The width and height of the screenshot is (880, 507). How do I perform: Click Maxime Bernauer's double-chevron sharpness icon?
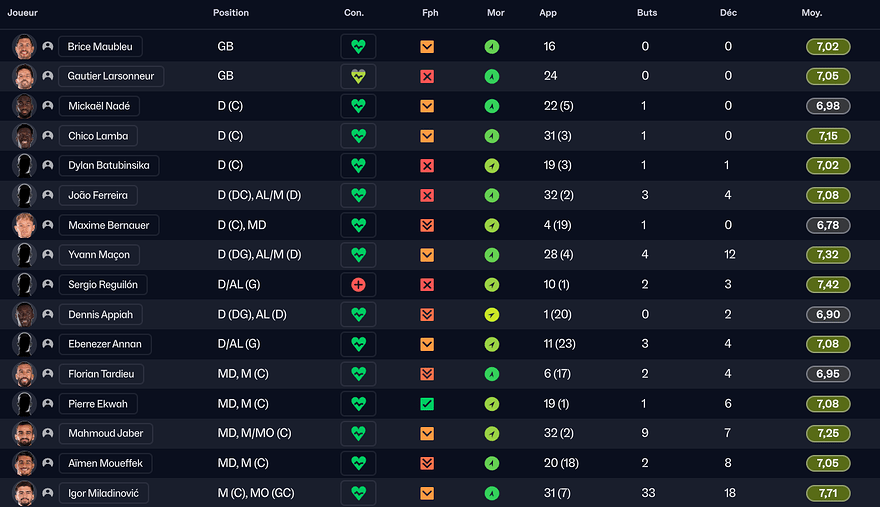click(x=427, y=225)
